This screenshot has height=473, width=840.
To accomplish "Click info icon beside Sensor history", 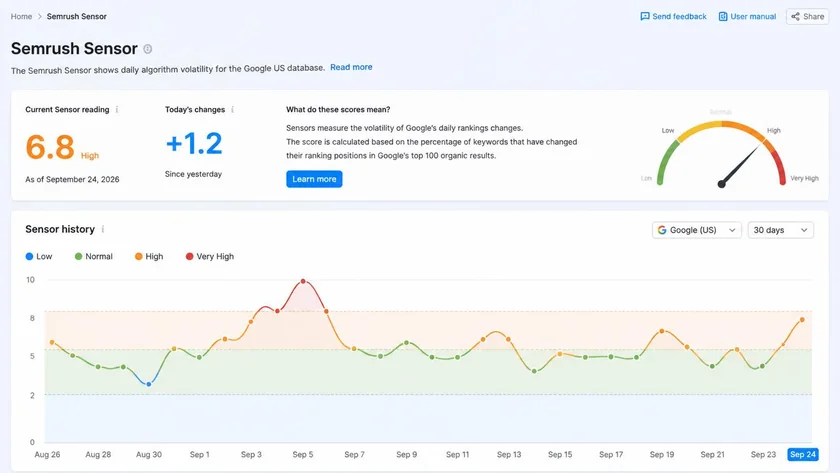I will coord(103,229).
